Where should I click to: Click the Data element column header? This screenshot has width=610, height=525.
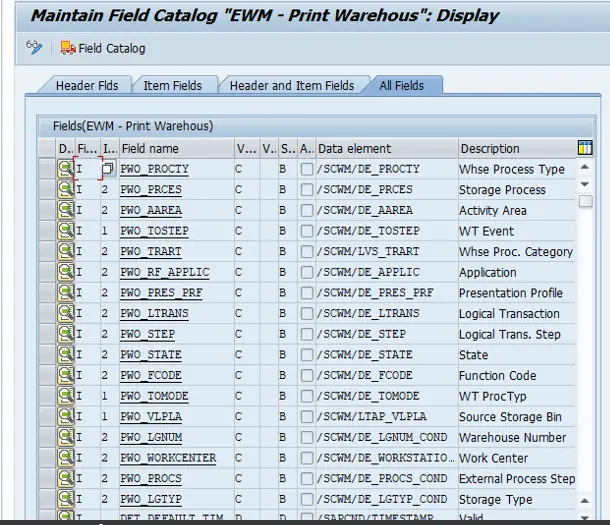click(x=387, y=148)
